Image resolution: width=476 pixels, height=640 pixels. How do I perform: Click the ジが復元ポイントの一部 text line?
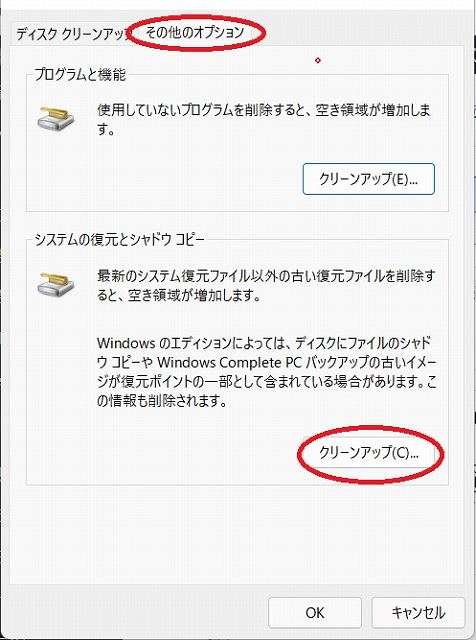[267, 382]
